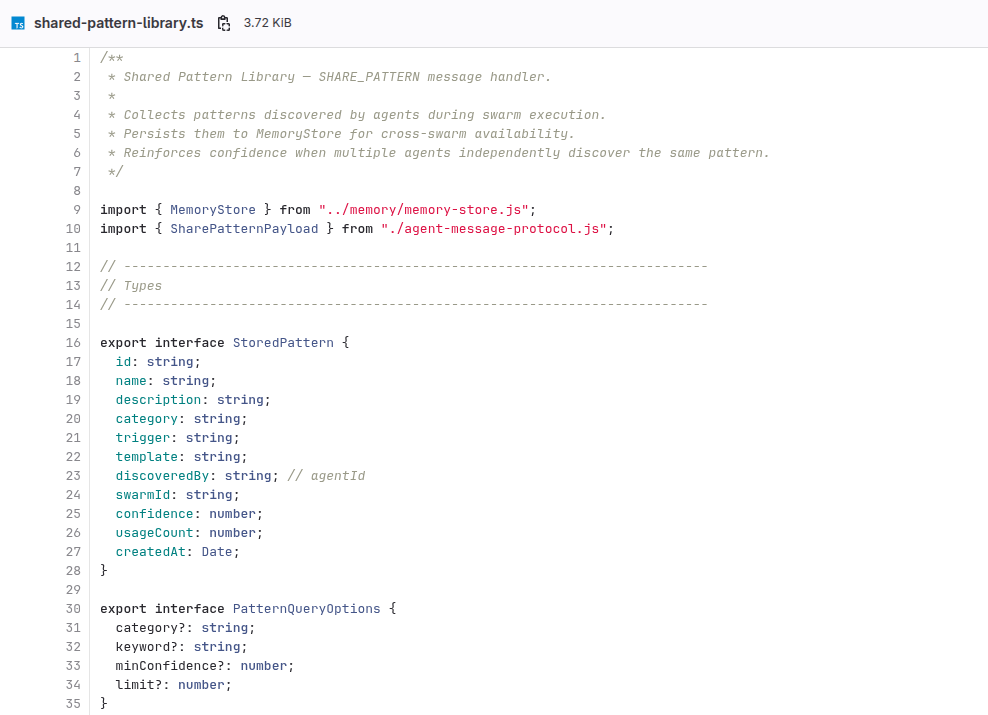Click line number 16
This screenshot has height=715, width=988.
(x=73, y=343)
